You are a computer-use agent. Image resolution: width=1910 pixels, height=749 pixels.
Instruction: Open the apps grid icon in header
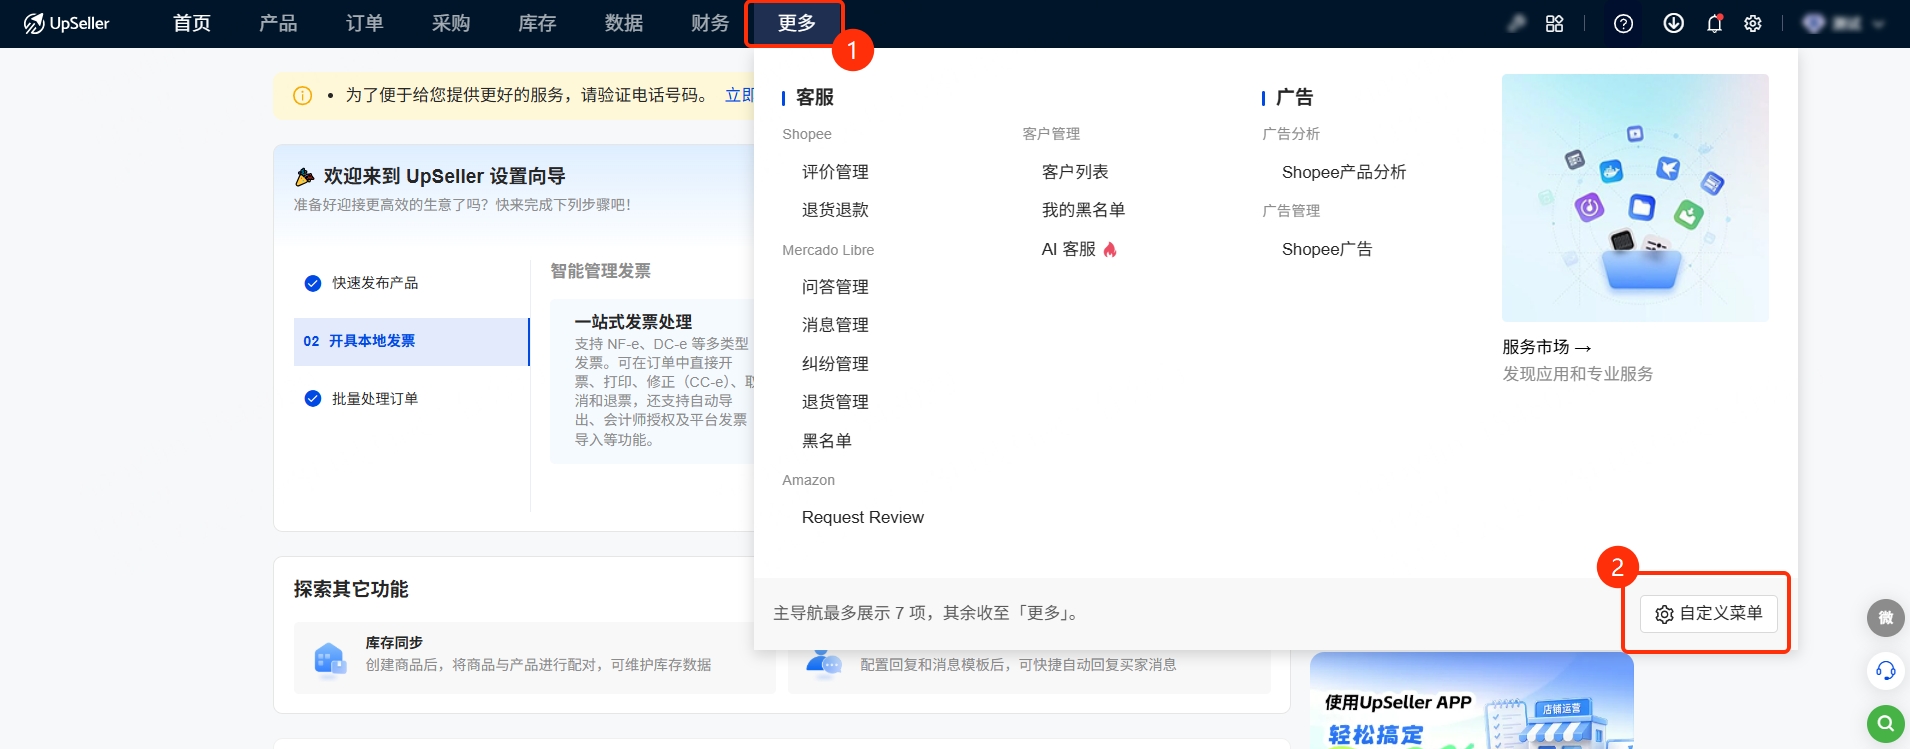1554,23
